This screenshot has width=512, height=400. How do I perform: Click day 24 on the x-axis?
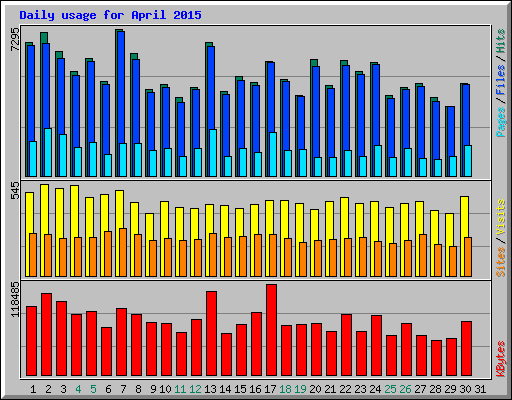click(x=375, y=389)
